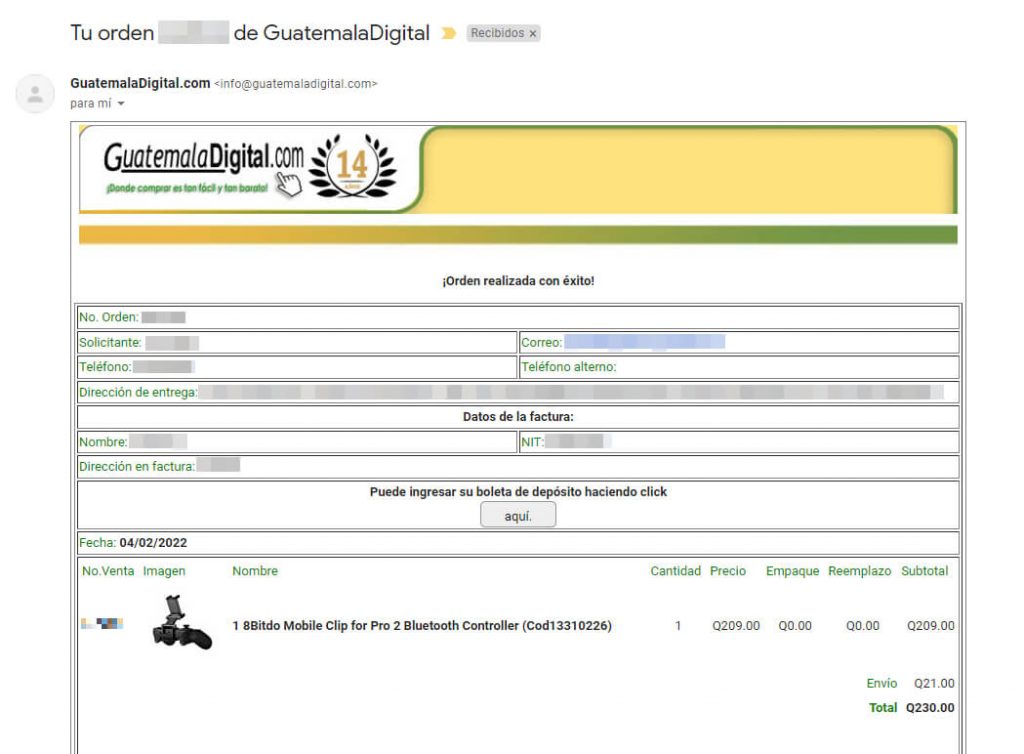Click the sender name GuatemalaDigital.com
The width and height of the screenshot is (1024, 754).
coord(140,83)
